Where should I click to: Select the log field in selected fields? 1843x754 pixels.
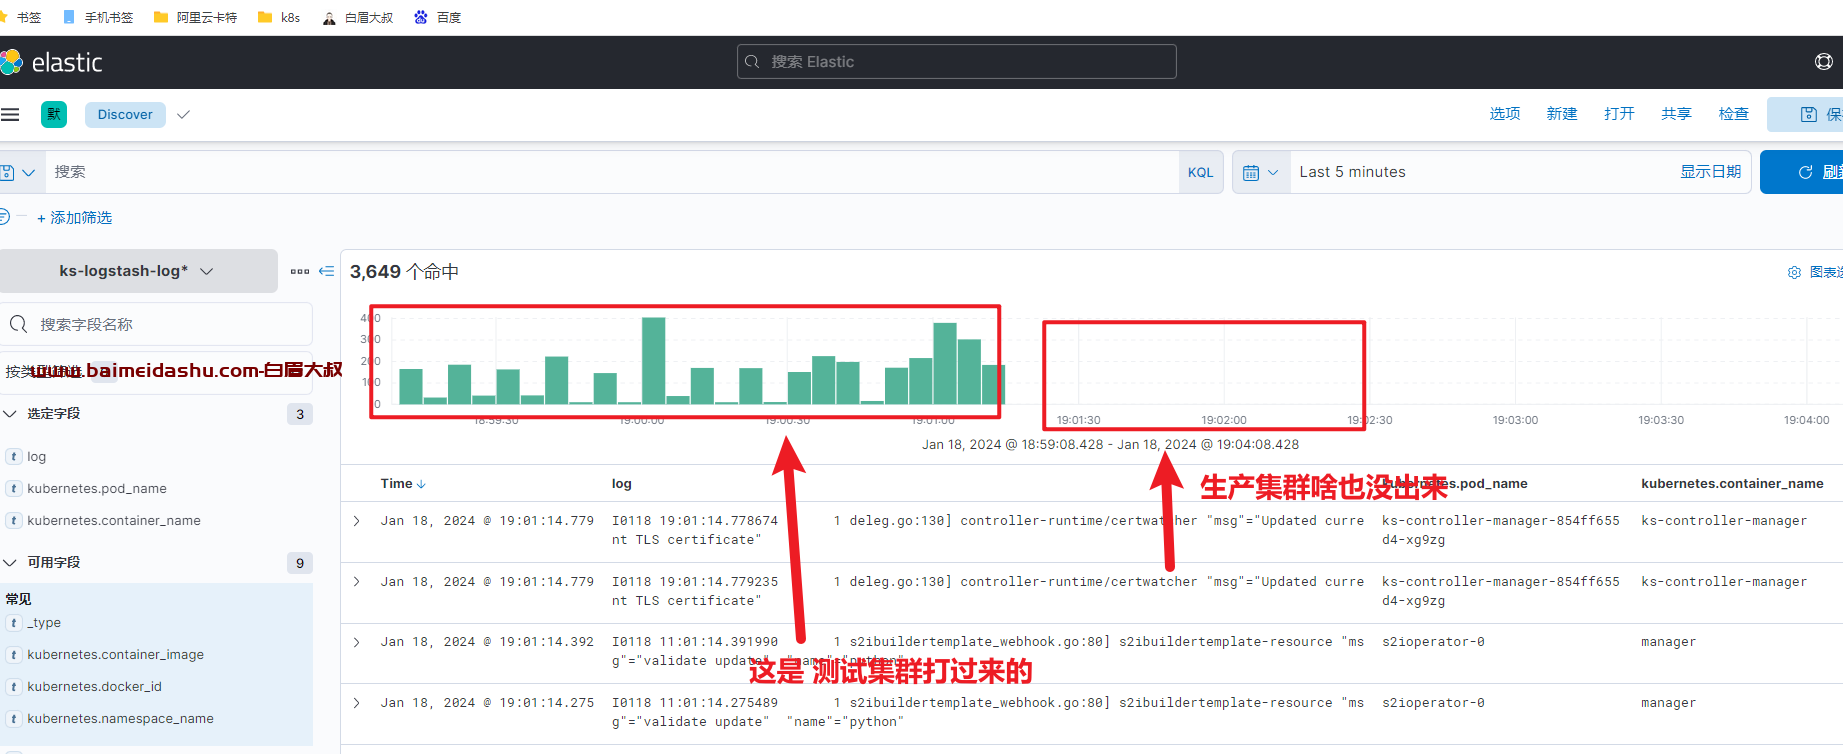point(36,456)
